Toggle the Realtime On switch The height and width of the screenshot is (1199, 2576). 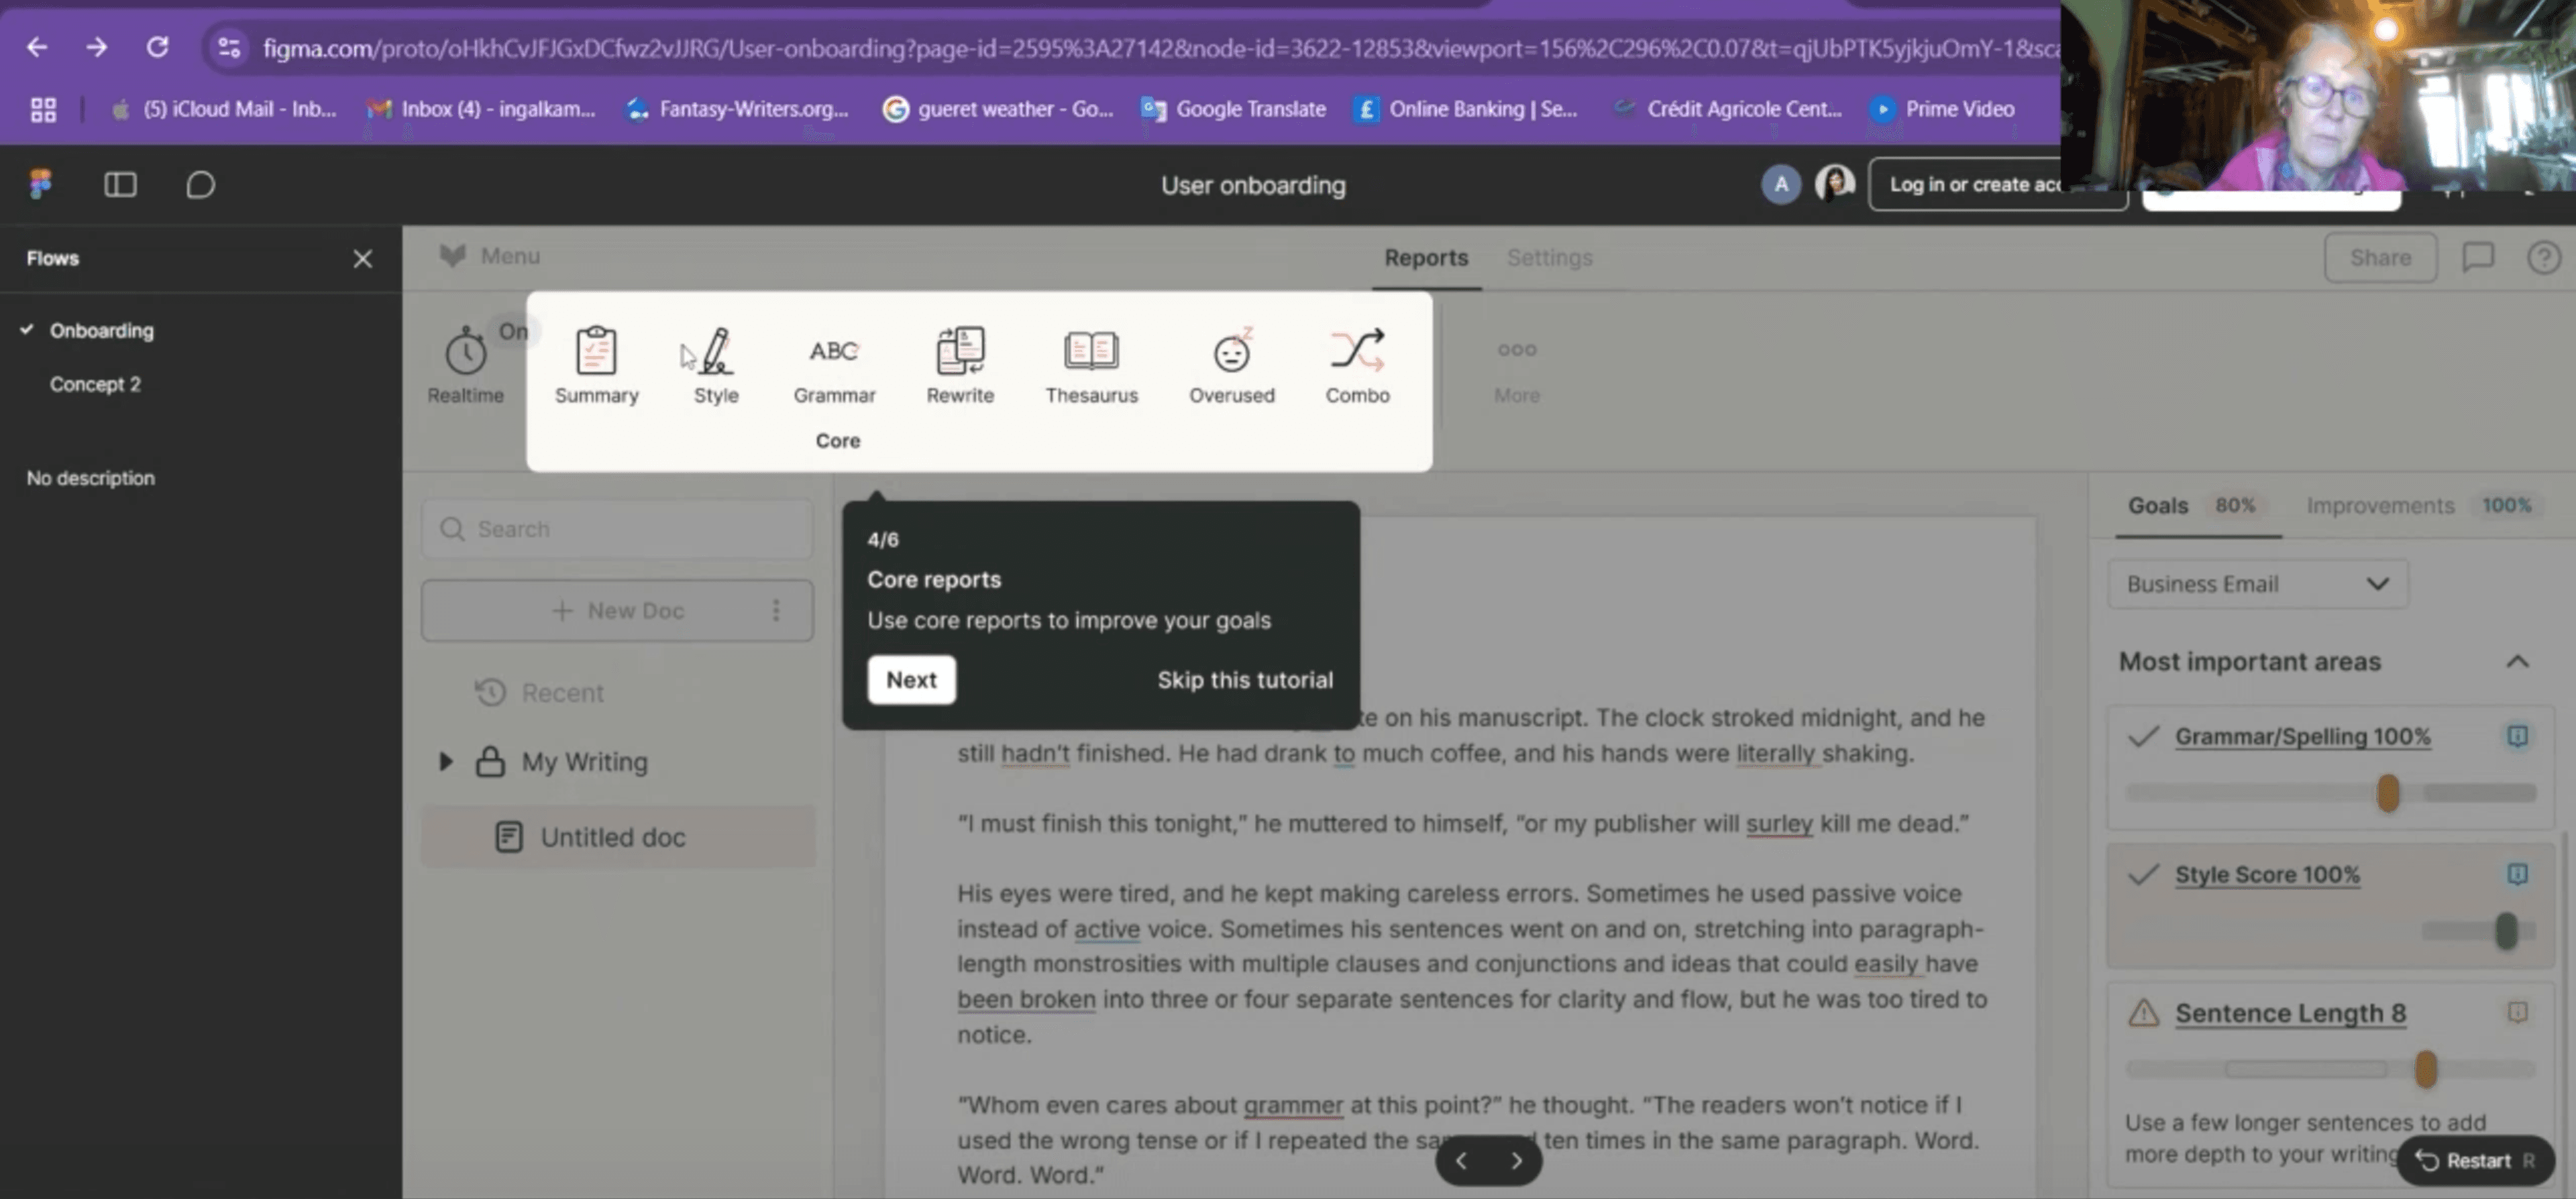click(x=513, y=331)
